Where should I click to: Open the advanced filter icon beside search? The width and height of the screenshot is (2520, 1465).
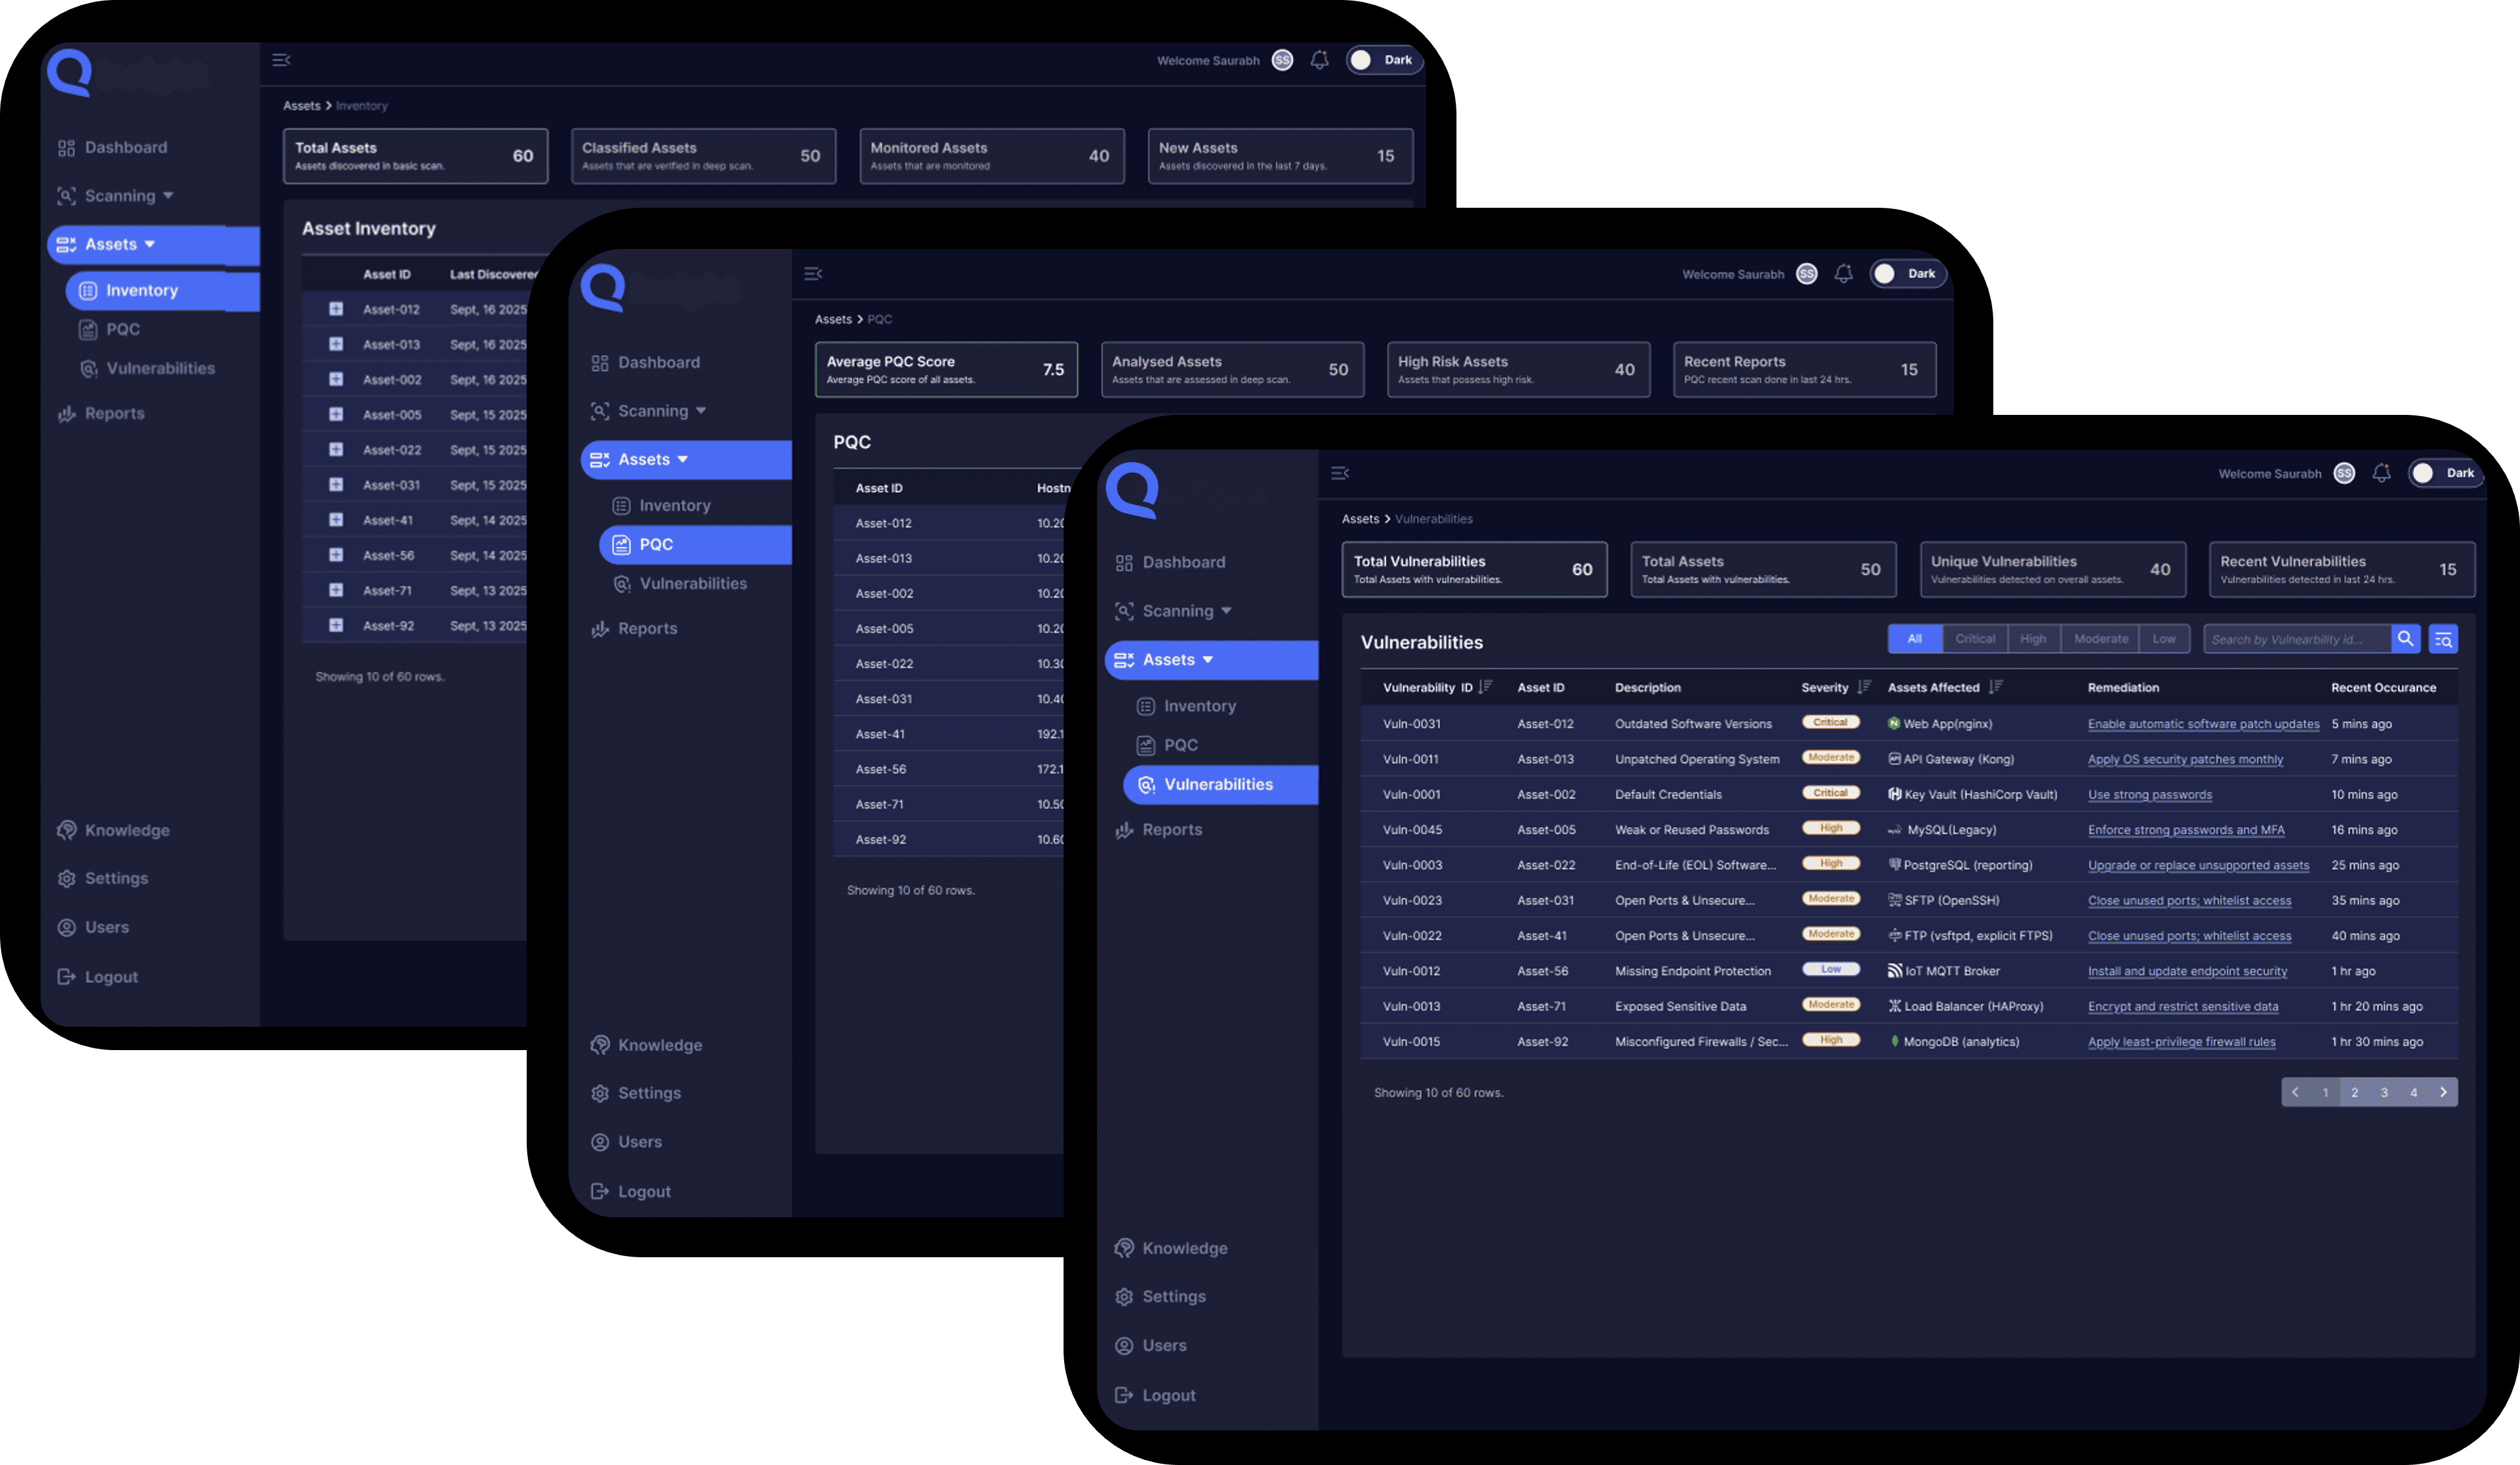(2443, 639)
